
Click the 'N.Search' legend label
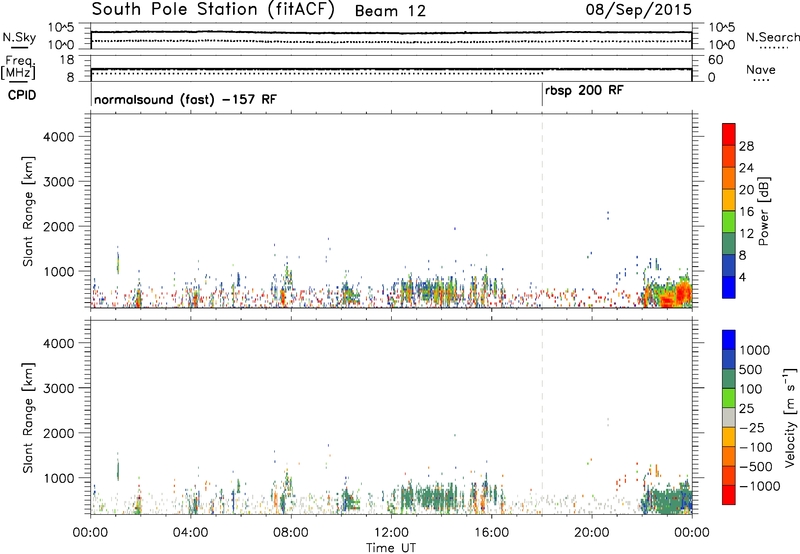point(772,37)
